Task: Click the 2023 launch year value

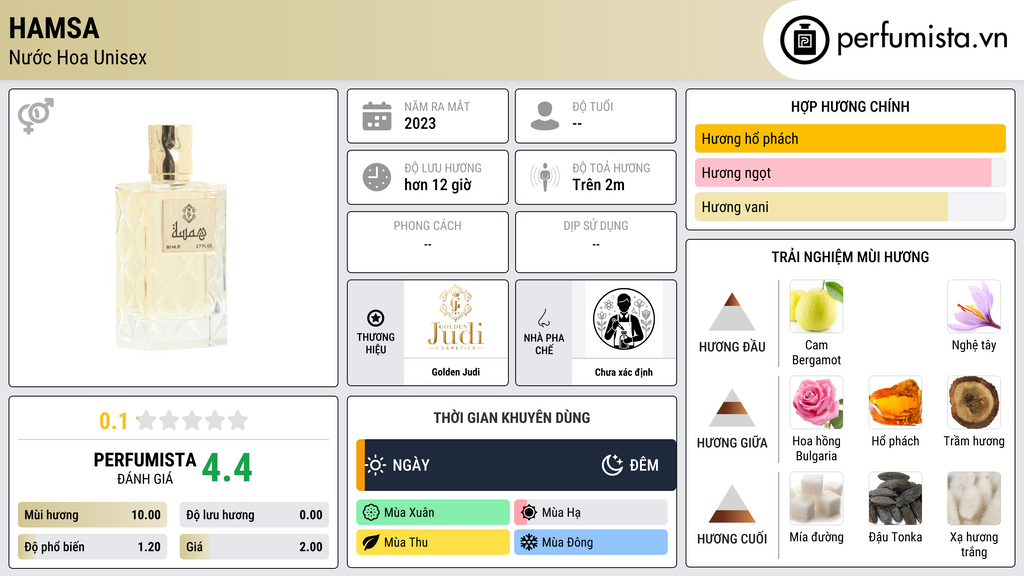Action: coord(420,123)
